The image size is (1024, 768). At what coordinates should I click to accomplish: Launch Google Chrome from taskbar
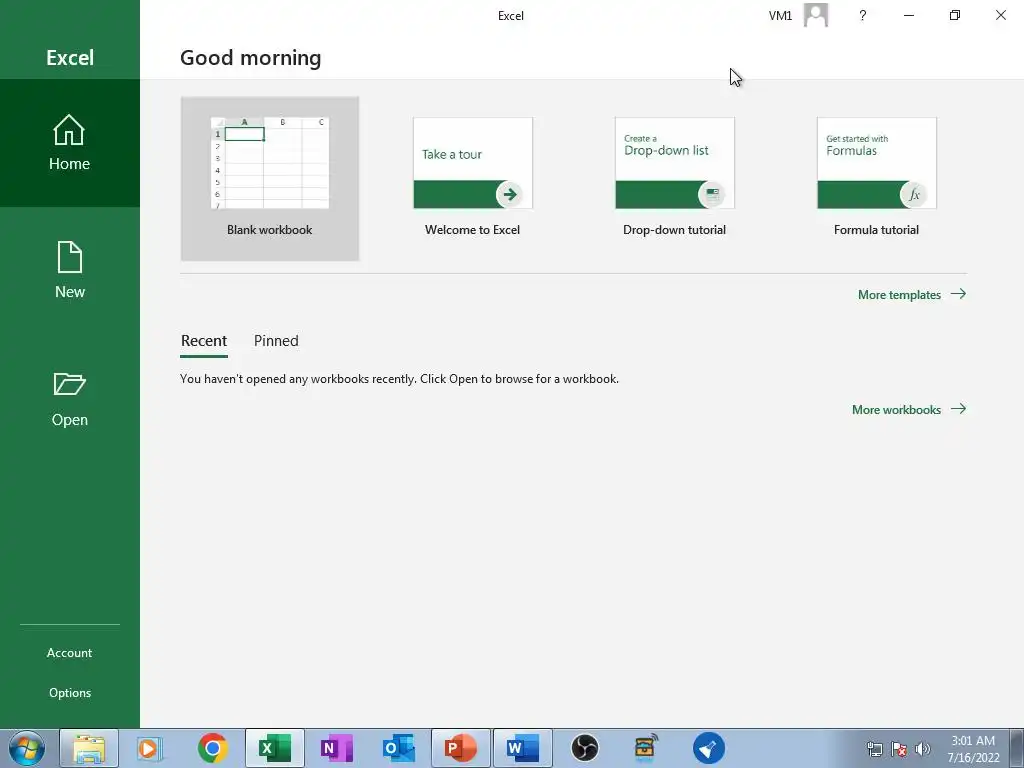[x=212, y=748]
